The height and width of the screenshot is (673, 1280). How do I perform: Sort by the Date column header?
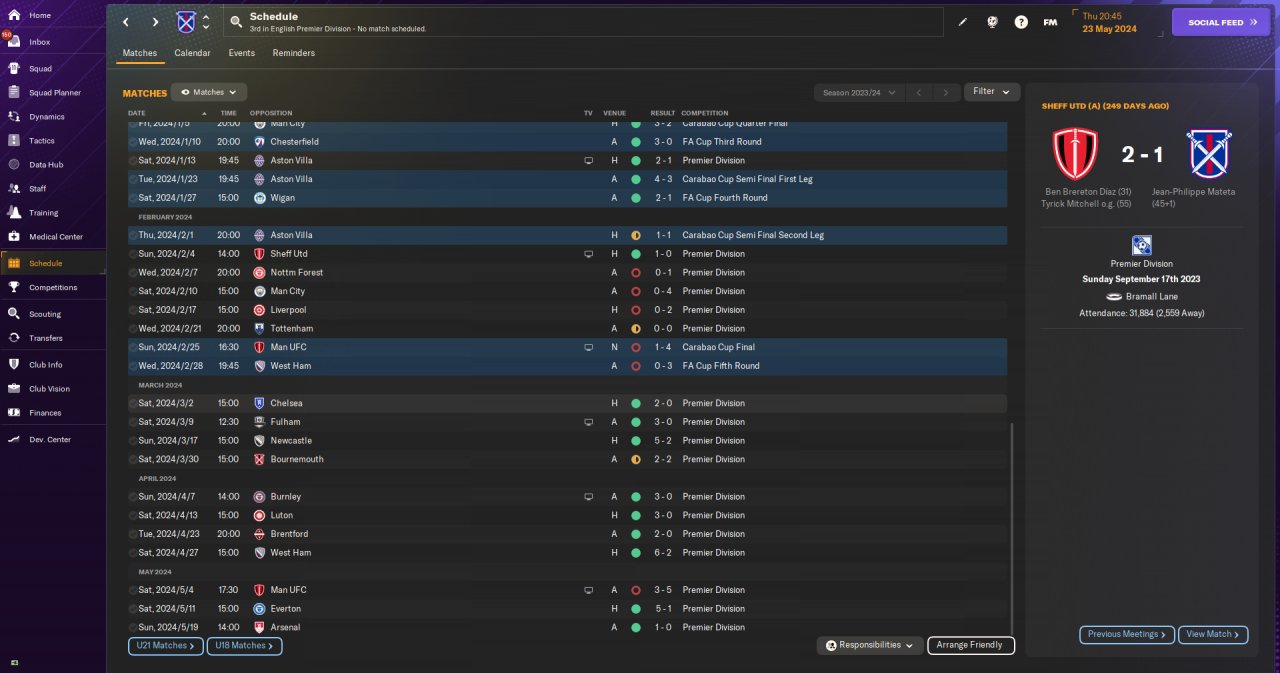tap(137, 113)
